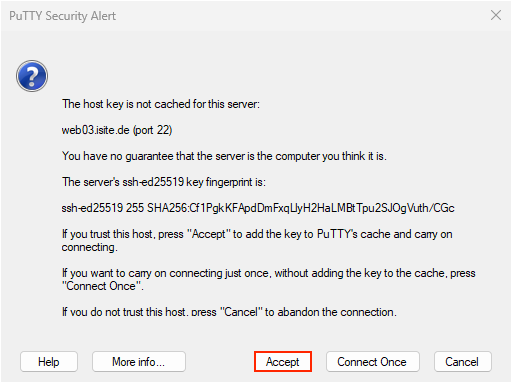Close the PuTTY Security Alert dialog
Screen dimensions: 512x383
click(x=496, y=15)
